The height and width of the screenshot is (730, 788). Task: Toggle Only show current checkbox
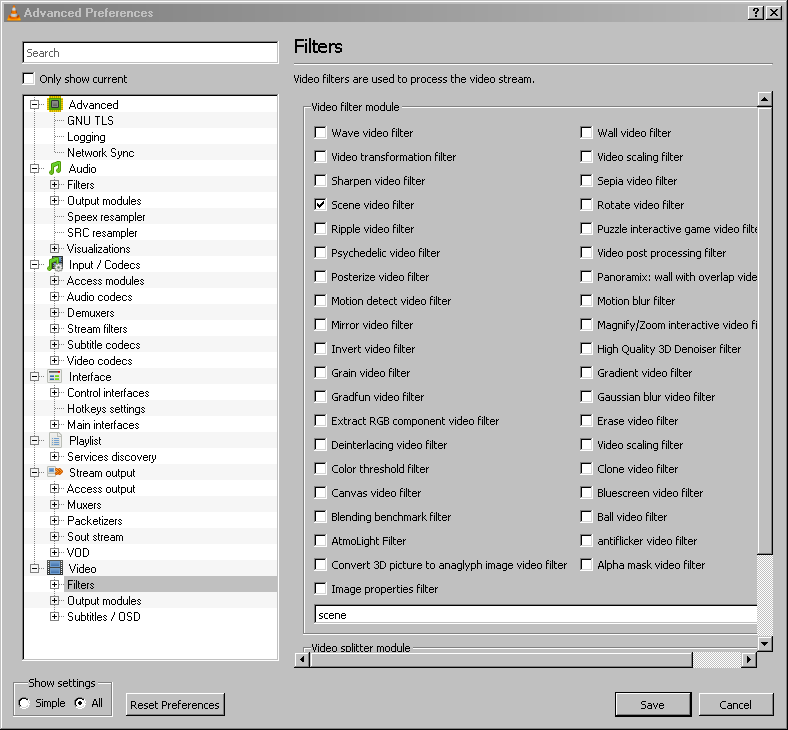29,79
